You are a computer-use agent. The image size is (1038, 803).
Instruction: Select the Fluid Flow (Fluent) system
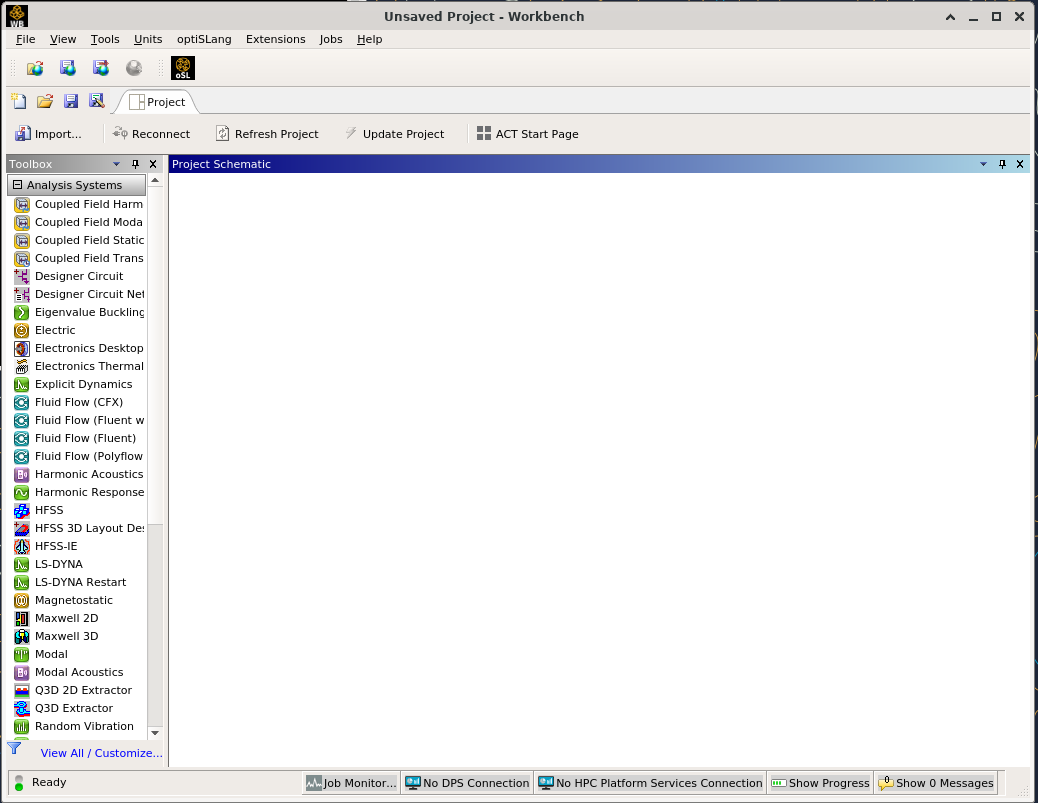85,438
